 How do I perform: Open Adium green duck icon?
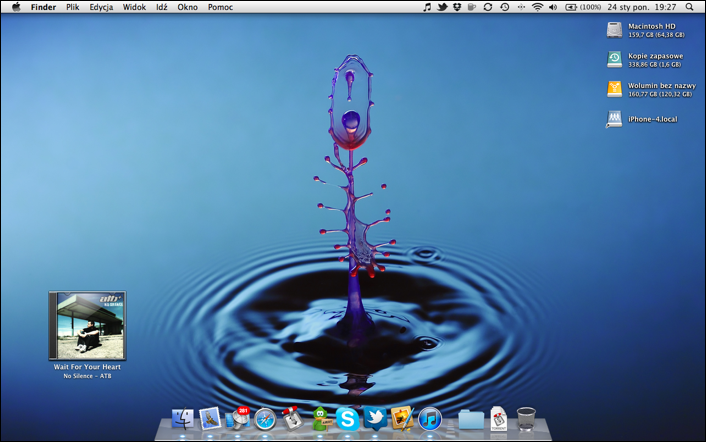(x=320, y=419)
